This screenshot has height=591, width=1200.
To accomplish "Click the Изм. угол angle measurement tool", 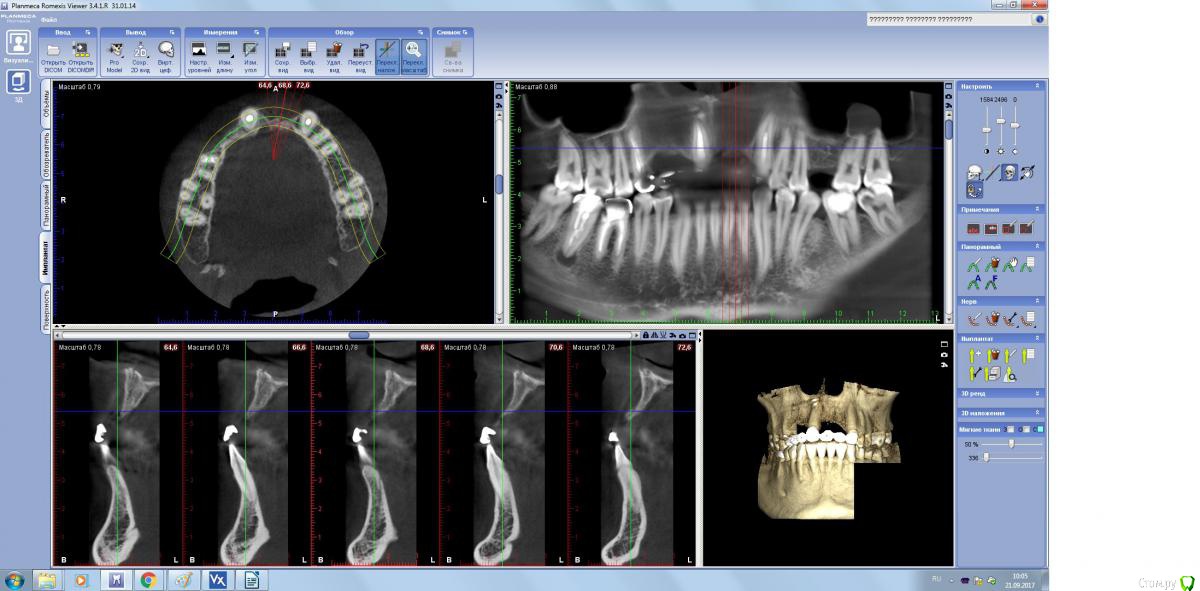I will tap(250, 50).
